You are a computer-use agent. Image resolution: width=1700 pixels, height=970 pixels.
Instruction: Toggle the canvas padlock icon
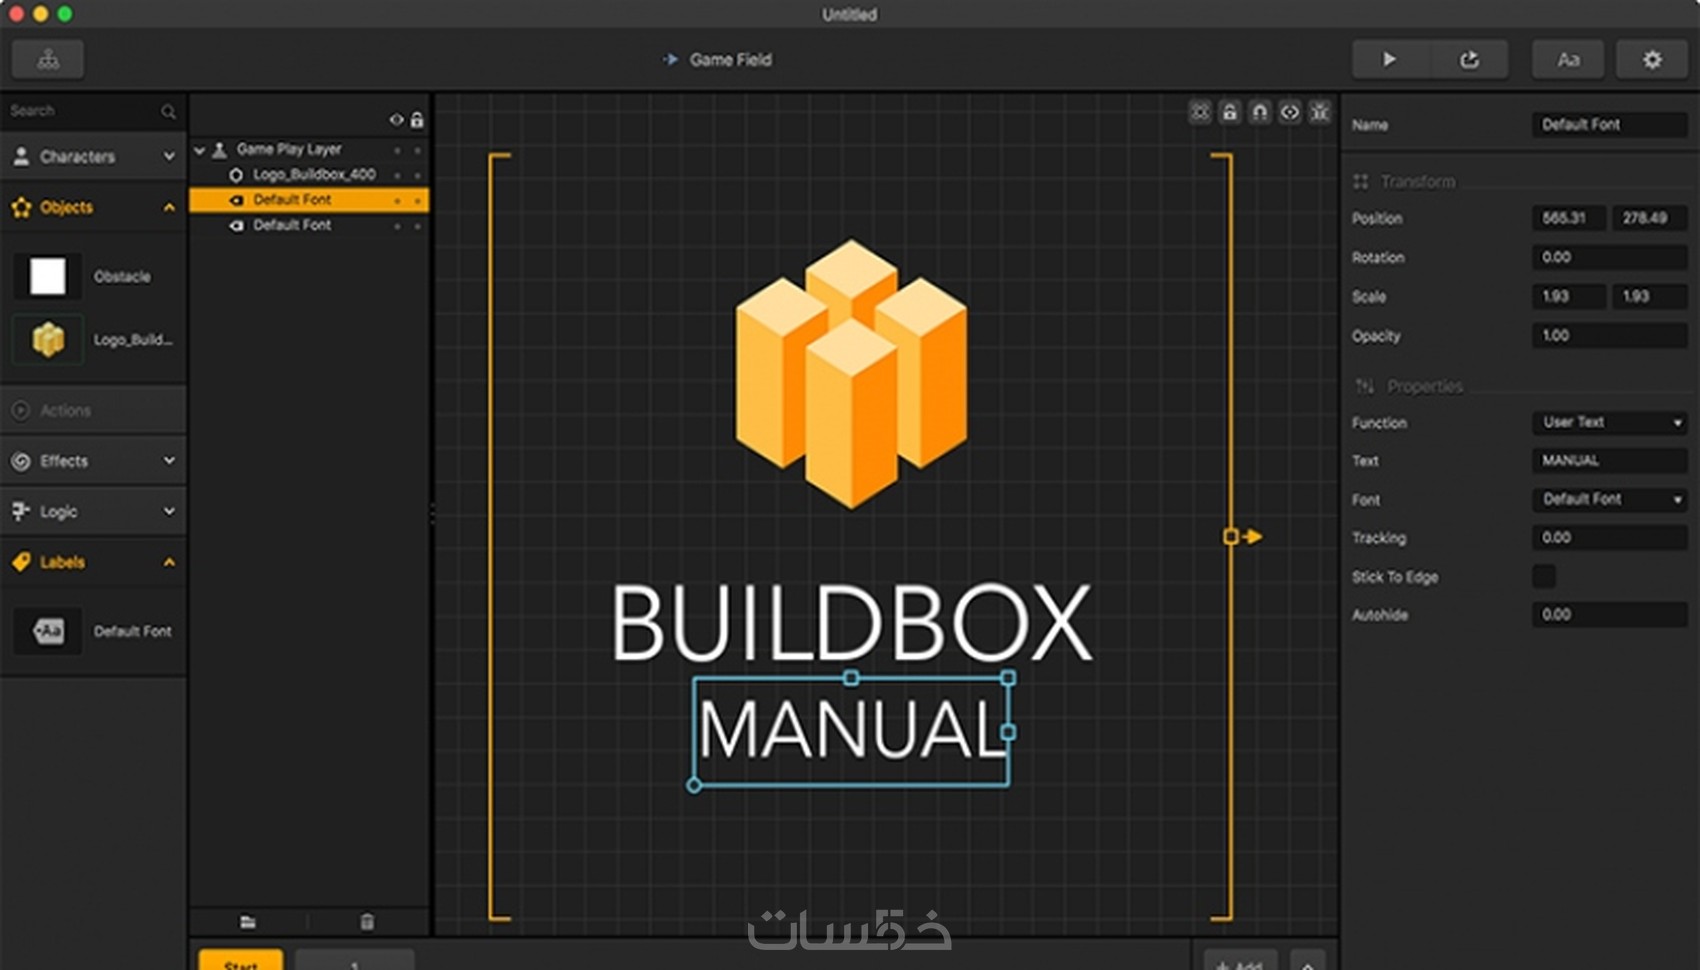pos(1230,112)
